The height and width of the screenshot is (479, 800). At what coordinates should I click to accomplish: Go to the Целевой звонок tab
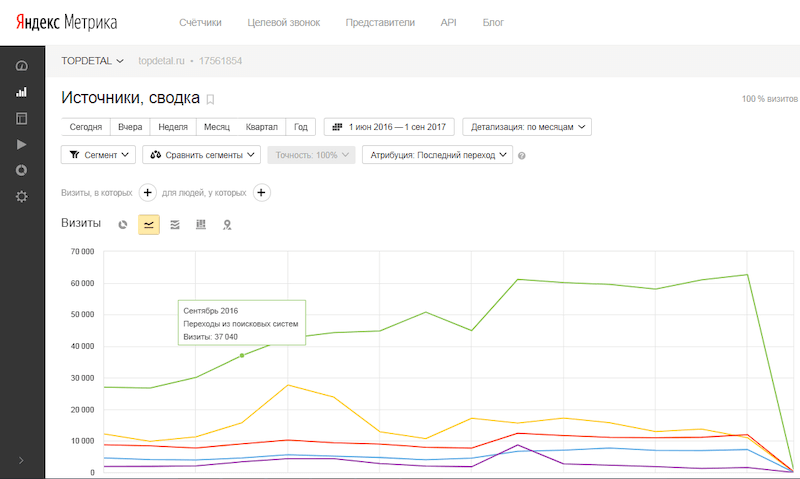pos(283,22)
